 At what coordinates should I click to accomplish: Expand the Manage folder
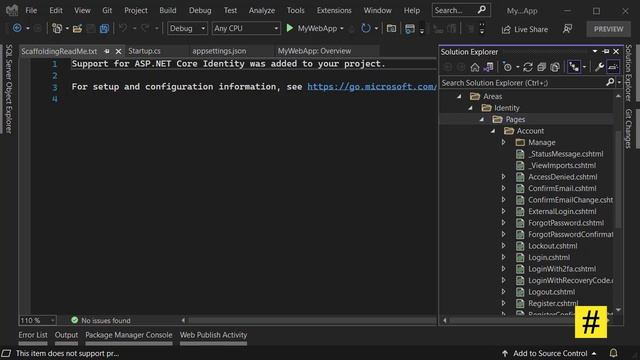point(504,142)
